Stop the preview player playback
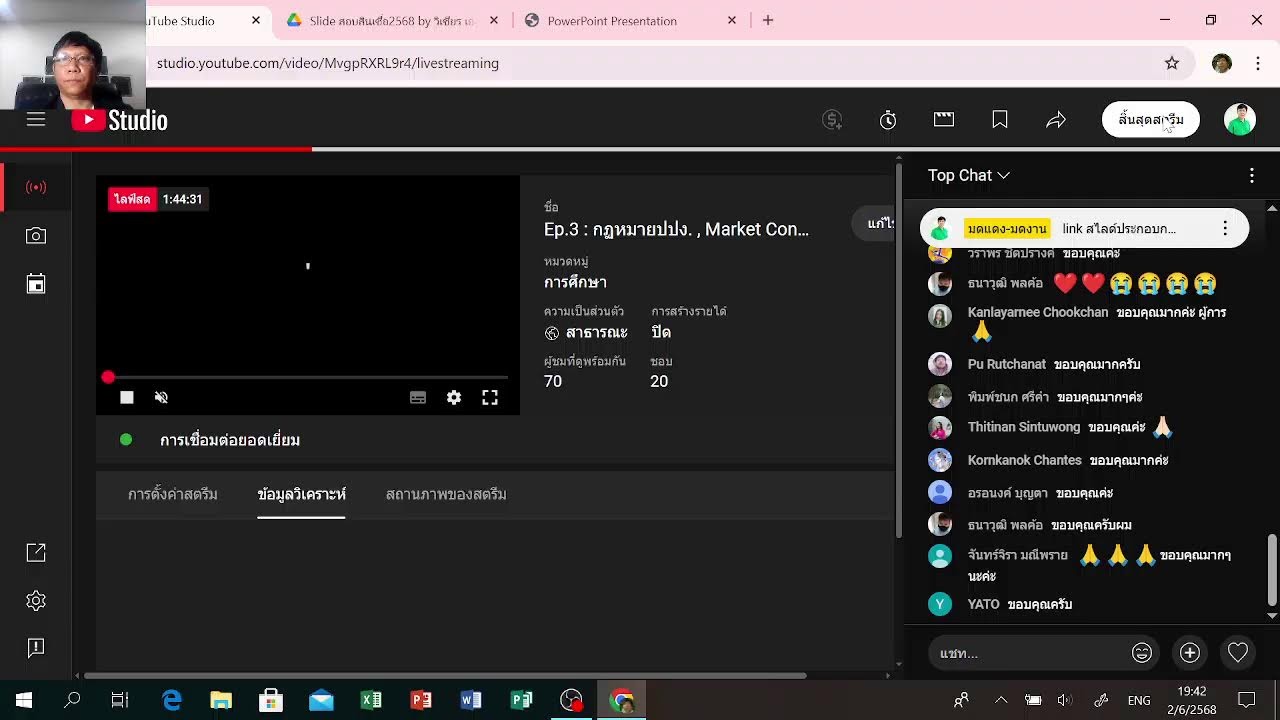 (x=127, y=398)
